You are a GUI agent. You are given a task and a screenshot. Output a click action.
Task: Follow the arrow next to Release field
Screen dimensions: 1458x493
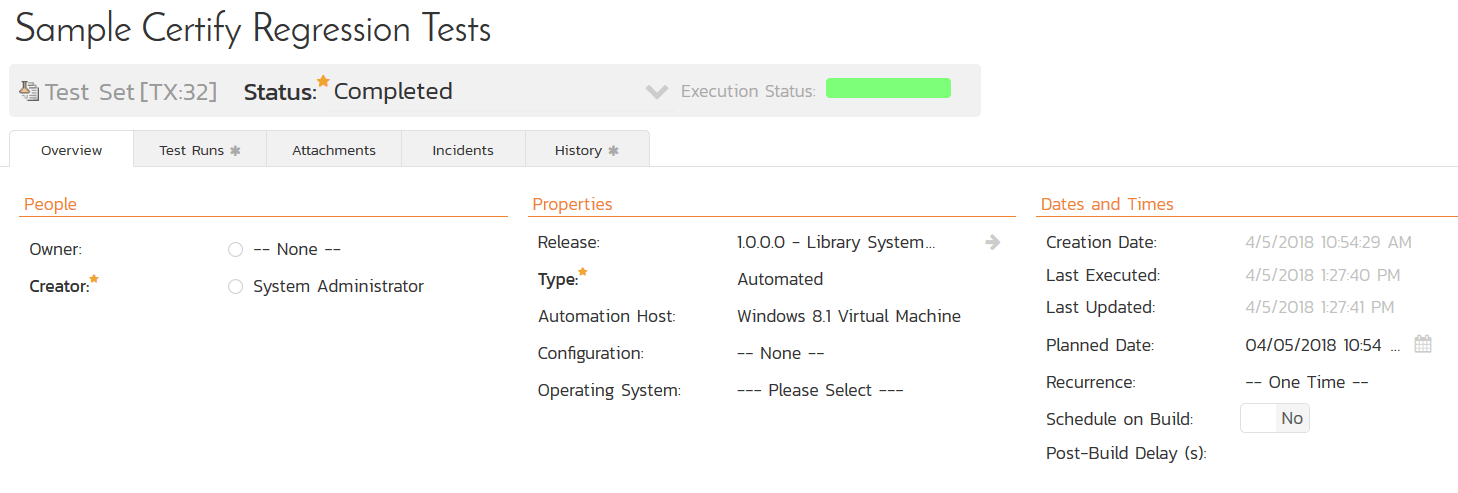[x=992, y=242]
